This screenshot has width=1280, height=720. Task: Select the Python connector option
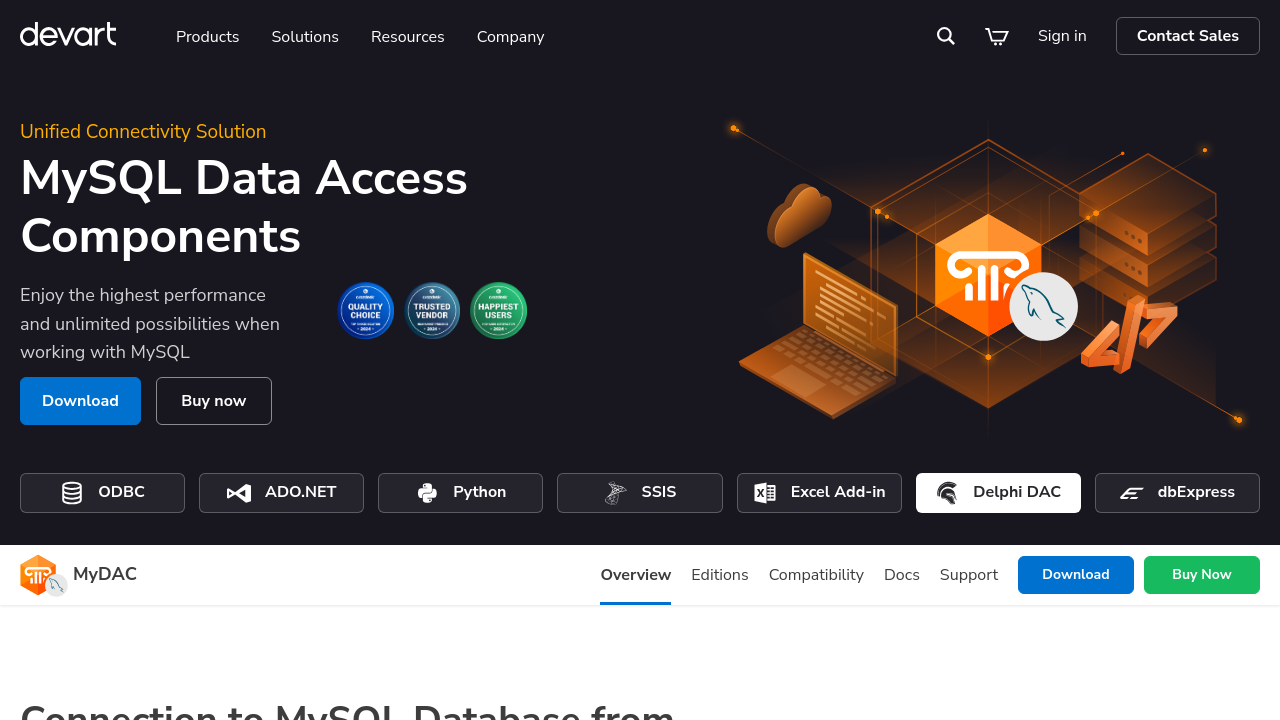click(x=460, y=493)
